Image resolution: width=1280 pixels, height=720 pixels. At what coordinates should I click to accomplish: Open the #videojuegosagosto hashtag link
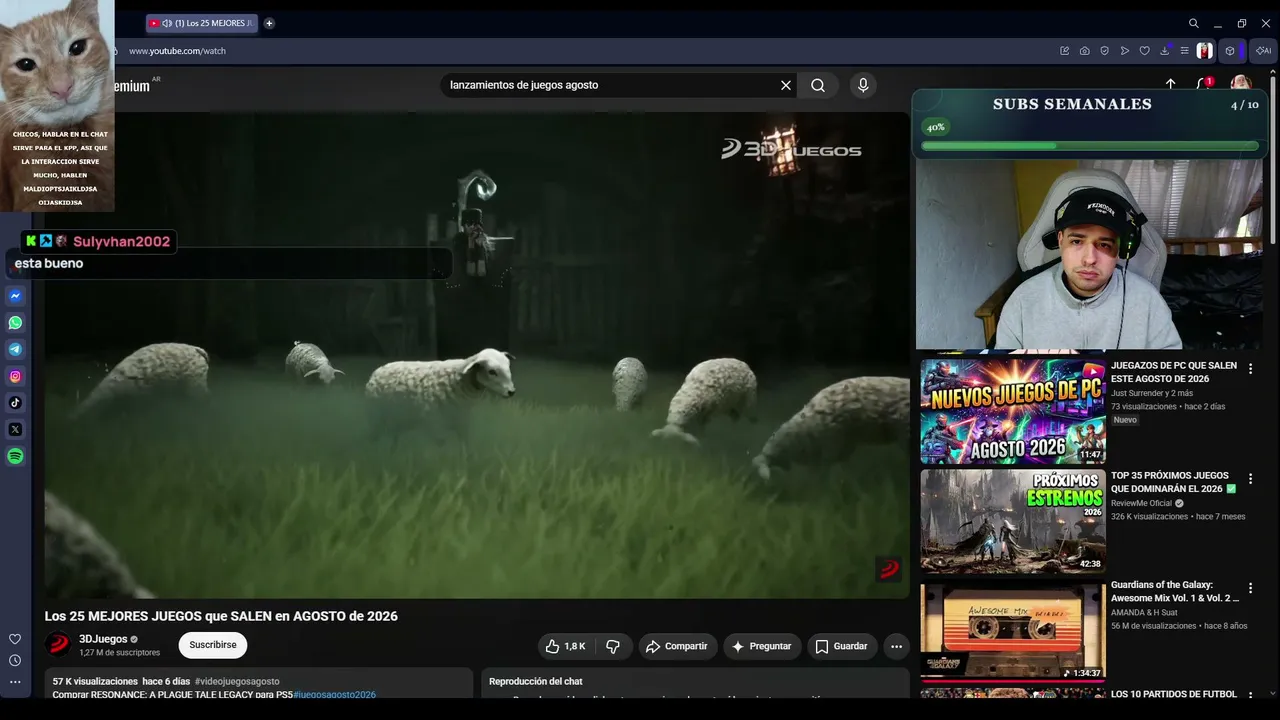pos(237,681)
